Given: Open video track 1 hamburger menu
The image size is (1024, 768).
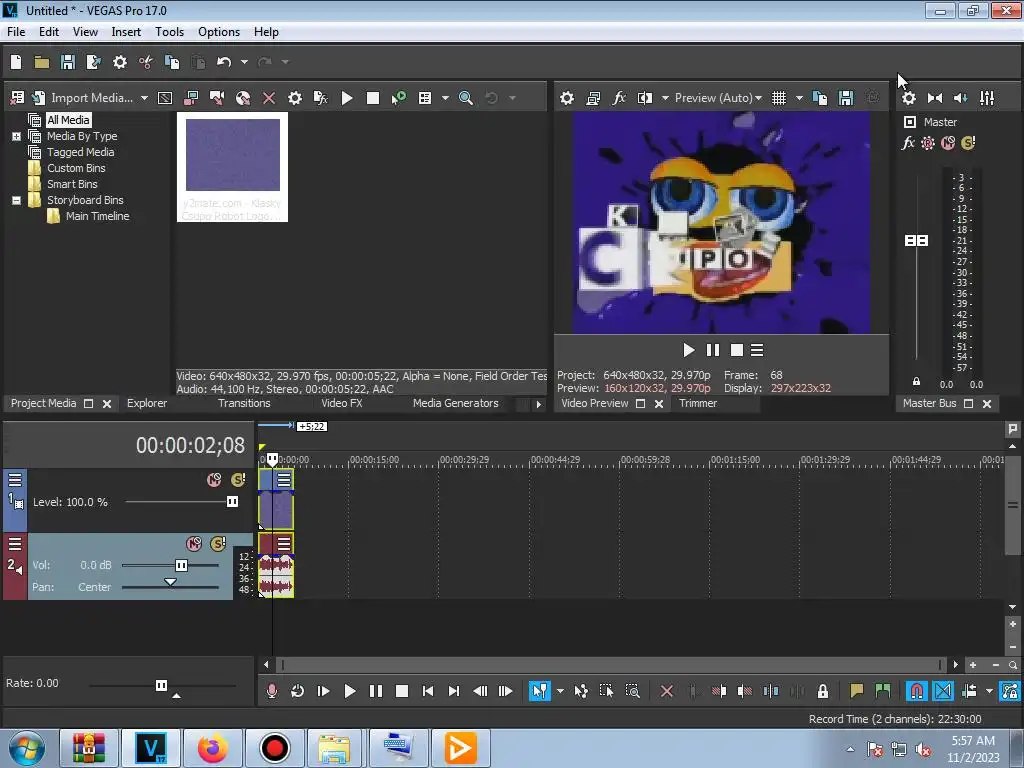Looking at the screenshot, I should tap(15, 480).
